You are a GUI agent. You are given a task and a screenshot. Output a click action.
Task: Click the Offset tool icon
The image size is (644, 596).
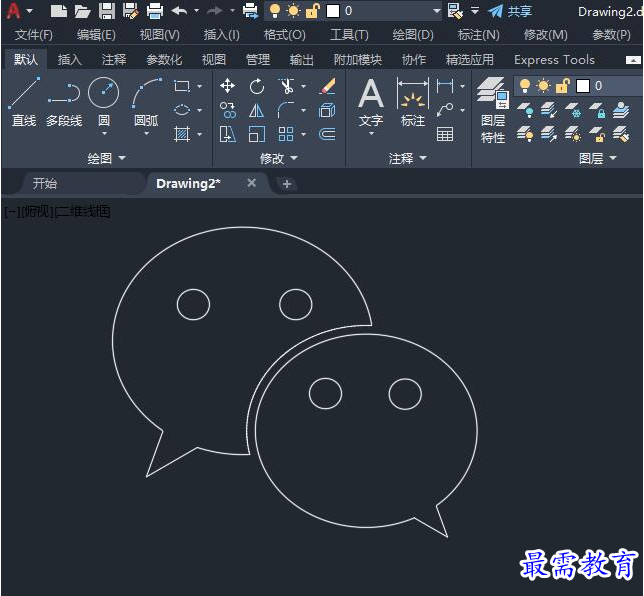coord(327,134)
